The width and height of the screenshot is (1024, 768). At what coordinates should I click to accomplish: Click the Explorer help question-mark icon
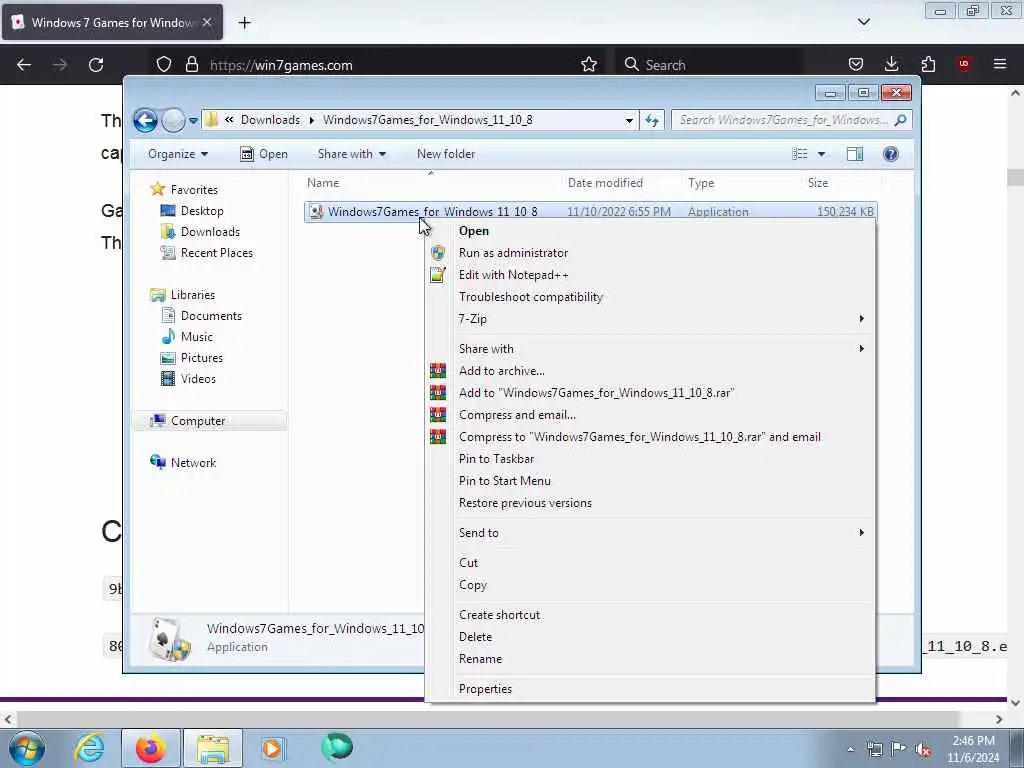[890, 154]
